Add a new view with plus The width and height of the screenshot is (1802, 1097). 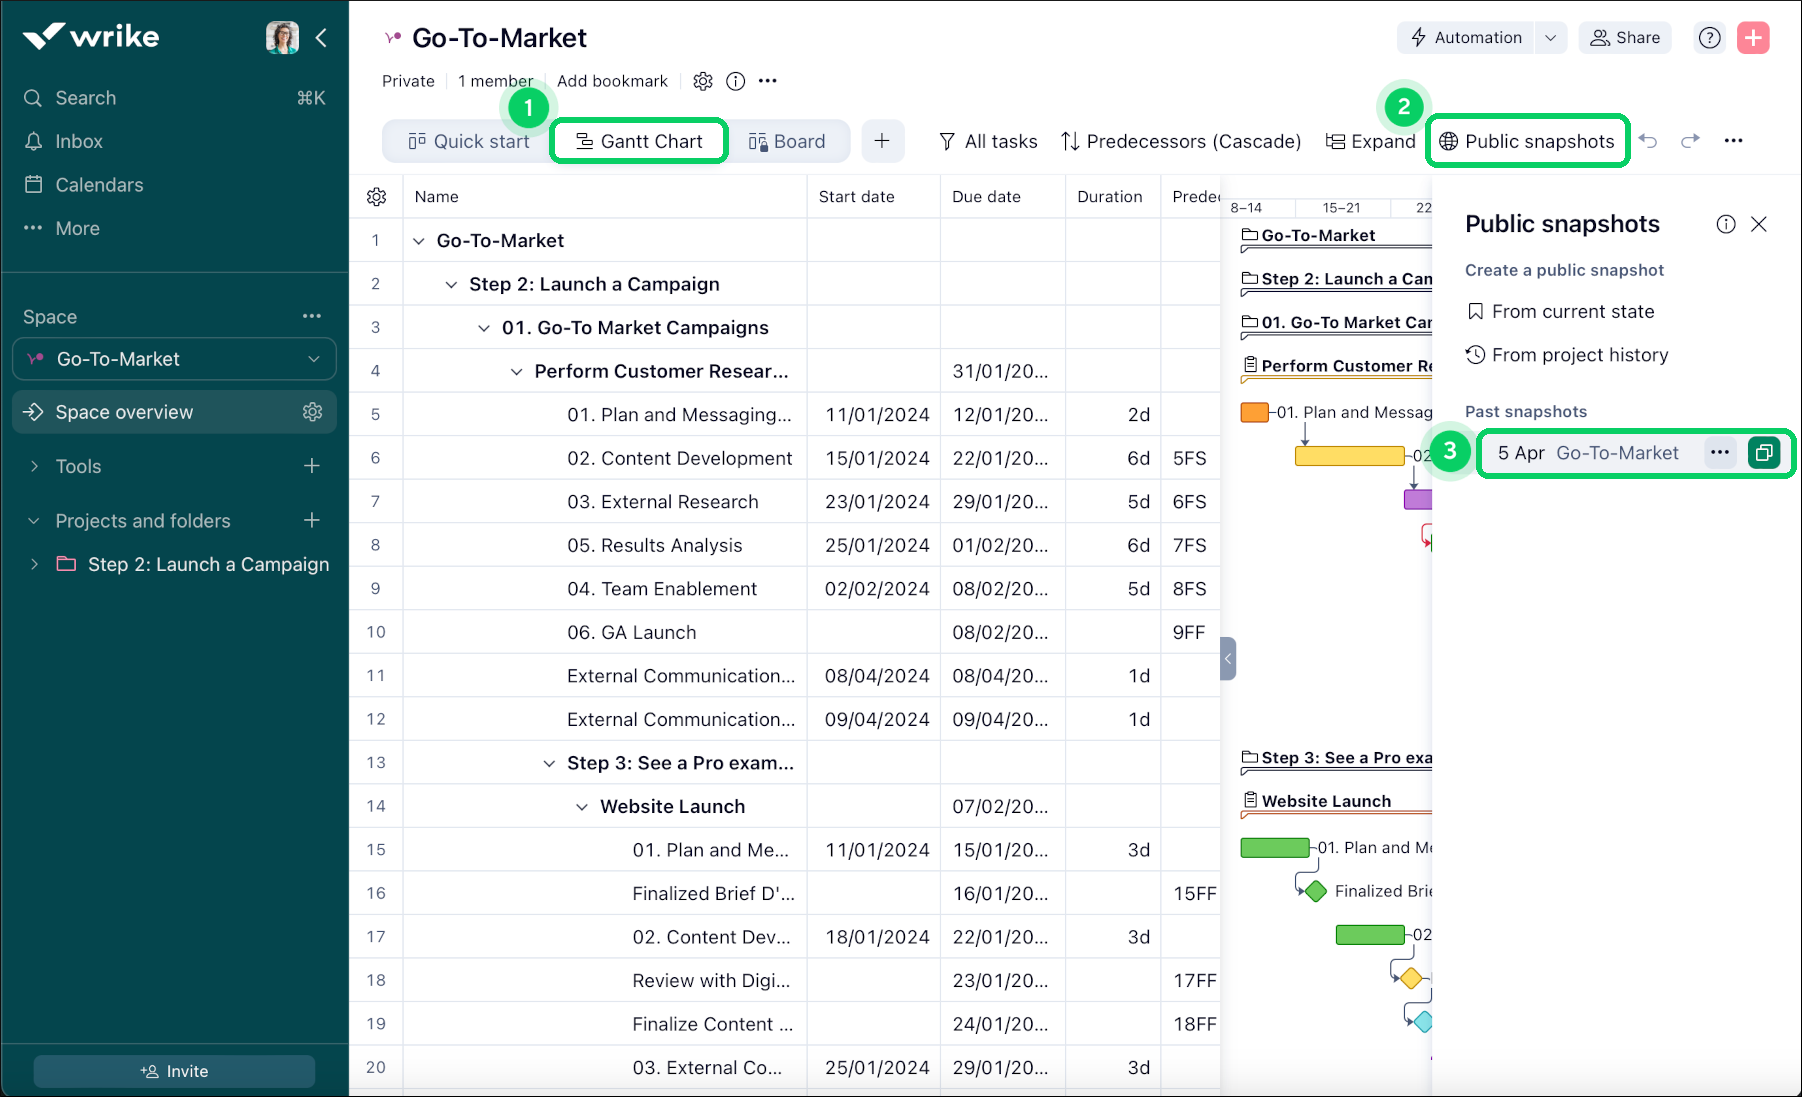coord(881,141)
